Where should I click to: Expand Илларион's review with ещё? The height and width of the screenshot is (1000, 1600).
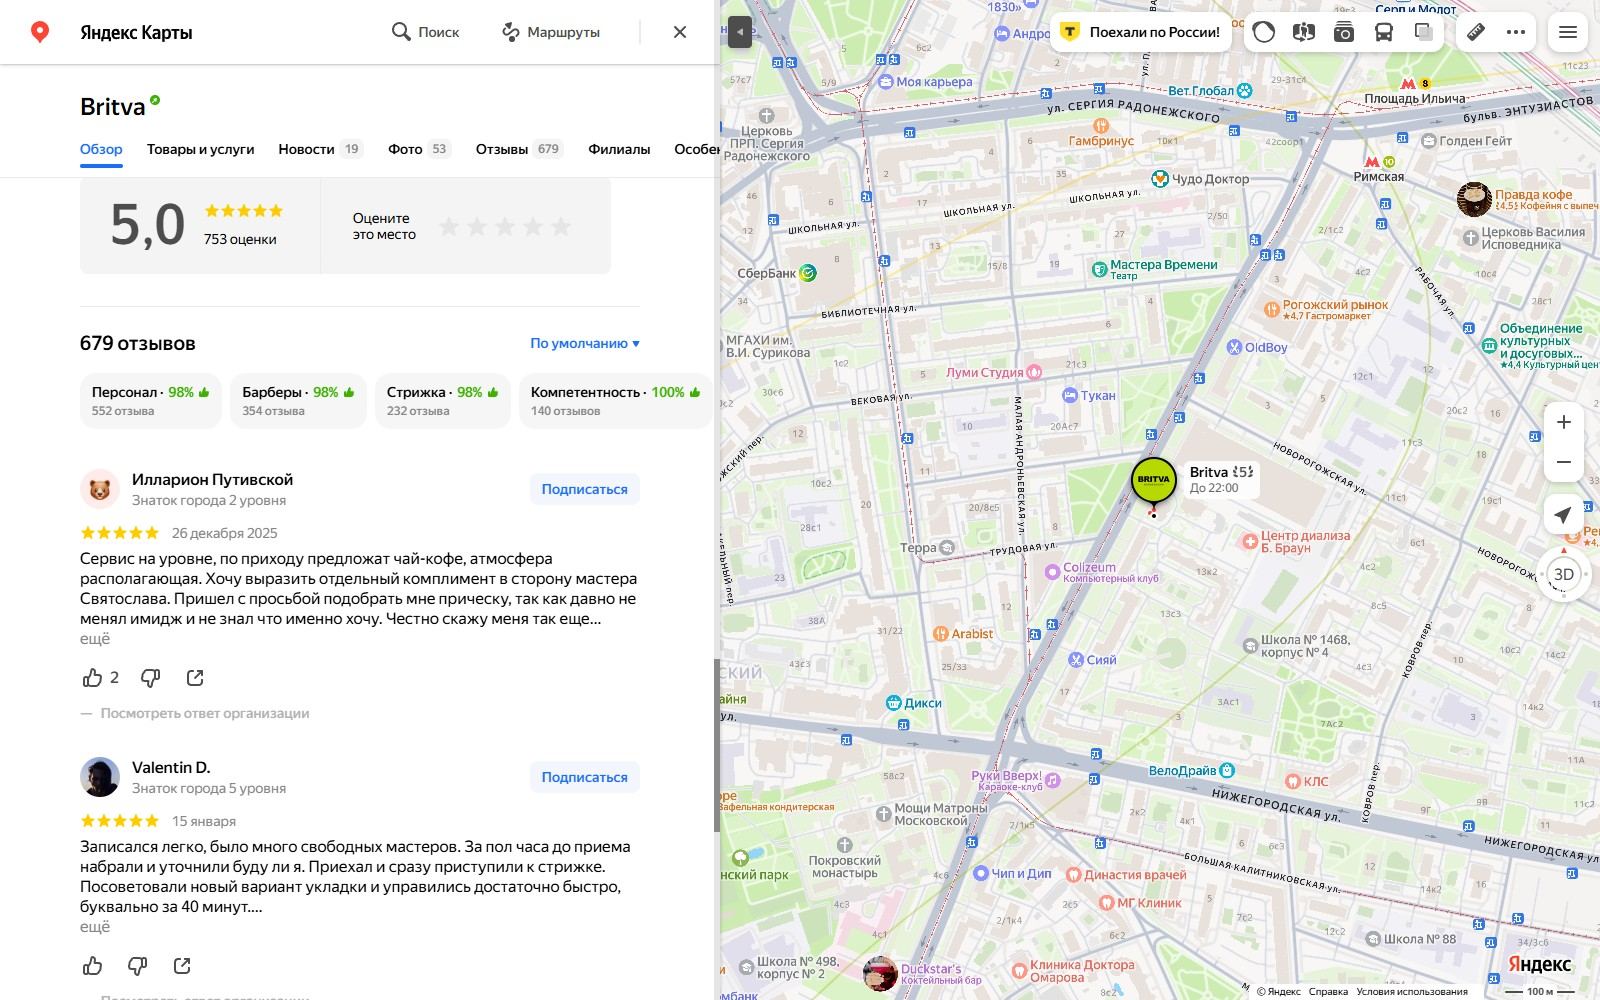[x=95, y=639]
